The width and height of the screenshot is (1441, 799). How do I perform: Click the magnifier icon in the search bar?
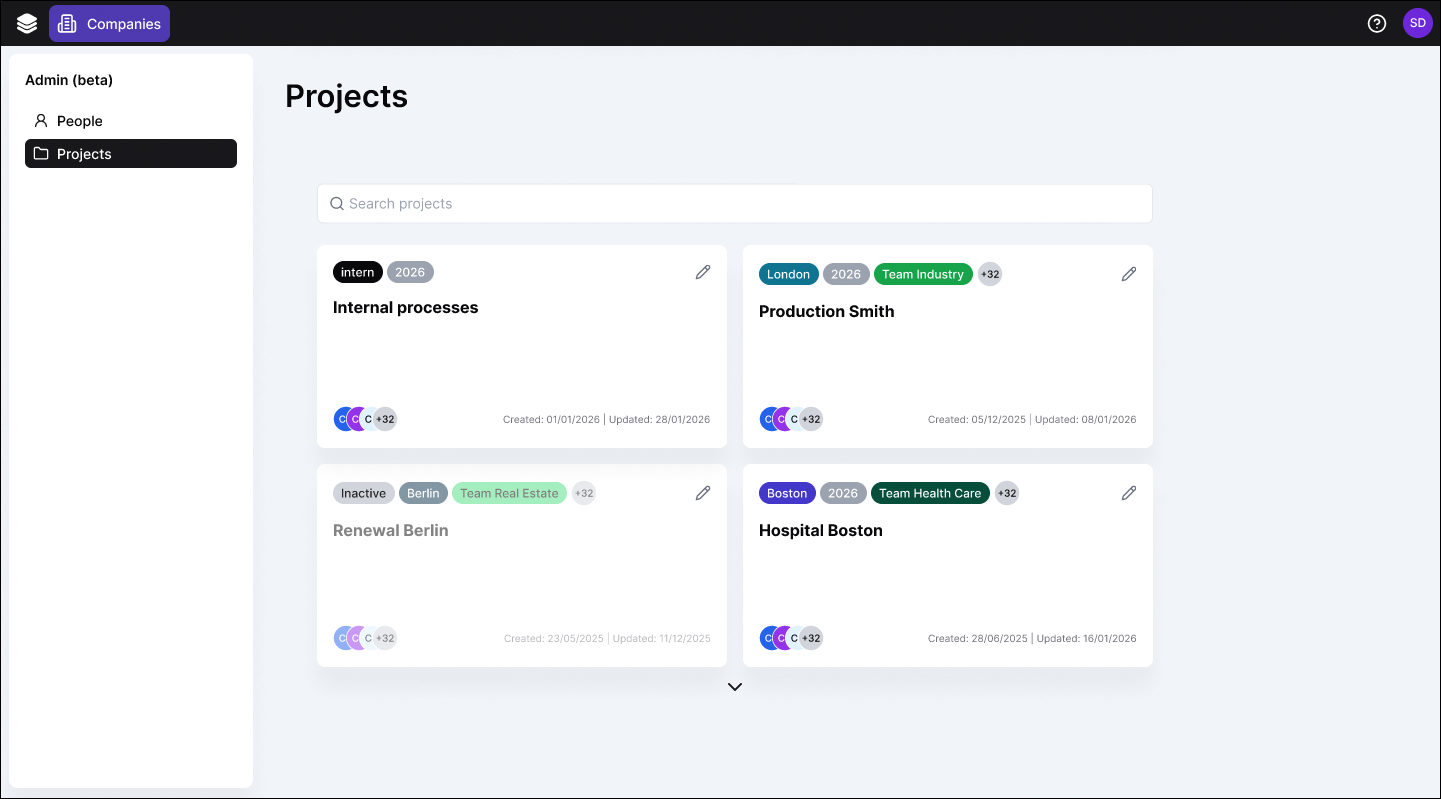(x=337, y=204)
